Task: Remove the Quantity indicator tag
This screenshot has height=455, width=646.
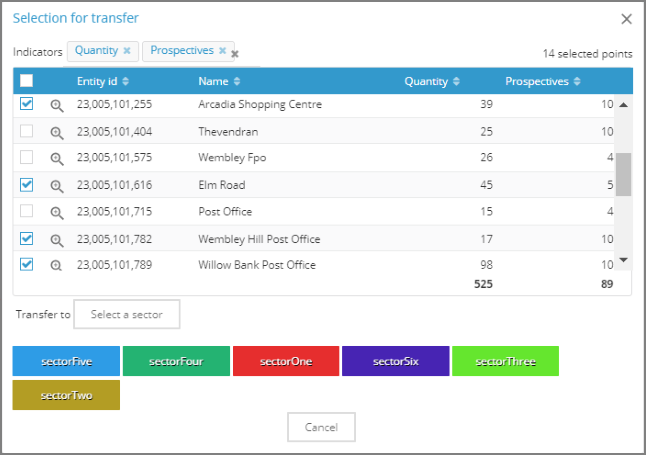Action: pos(127,50)
